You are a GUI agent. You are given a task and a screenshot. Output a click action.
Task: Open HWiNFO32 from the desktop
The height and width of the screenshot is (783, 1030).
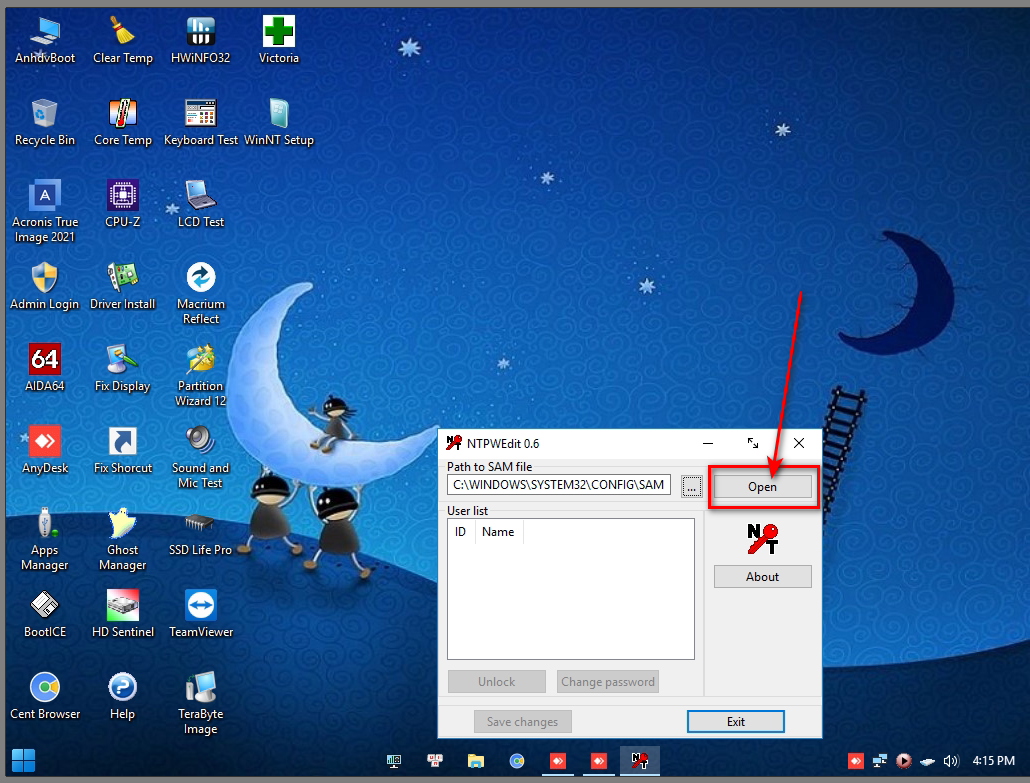coord(200,41)
